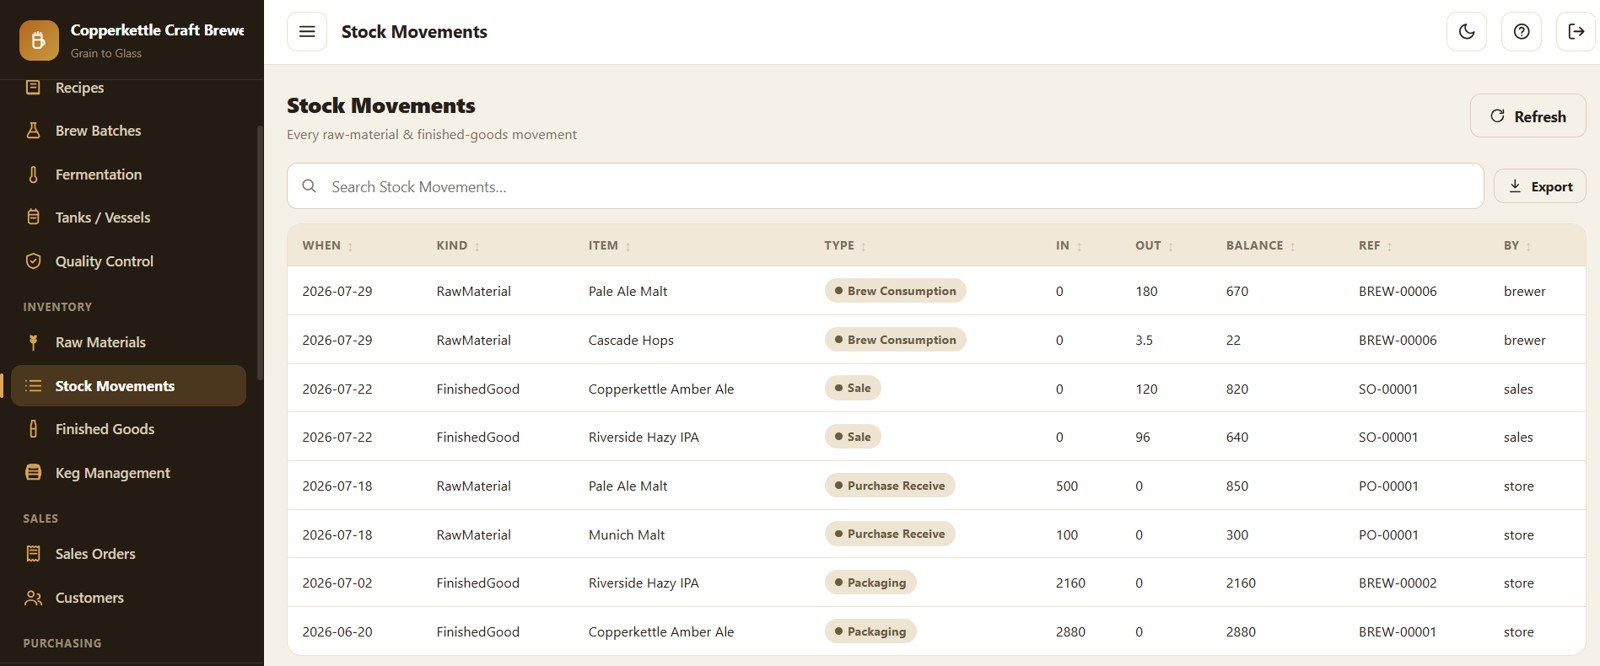Screen dimensions: 1600x666
Task: Click the Keg Management barrel icon
Action: point(33,473)
